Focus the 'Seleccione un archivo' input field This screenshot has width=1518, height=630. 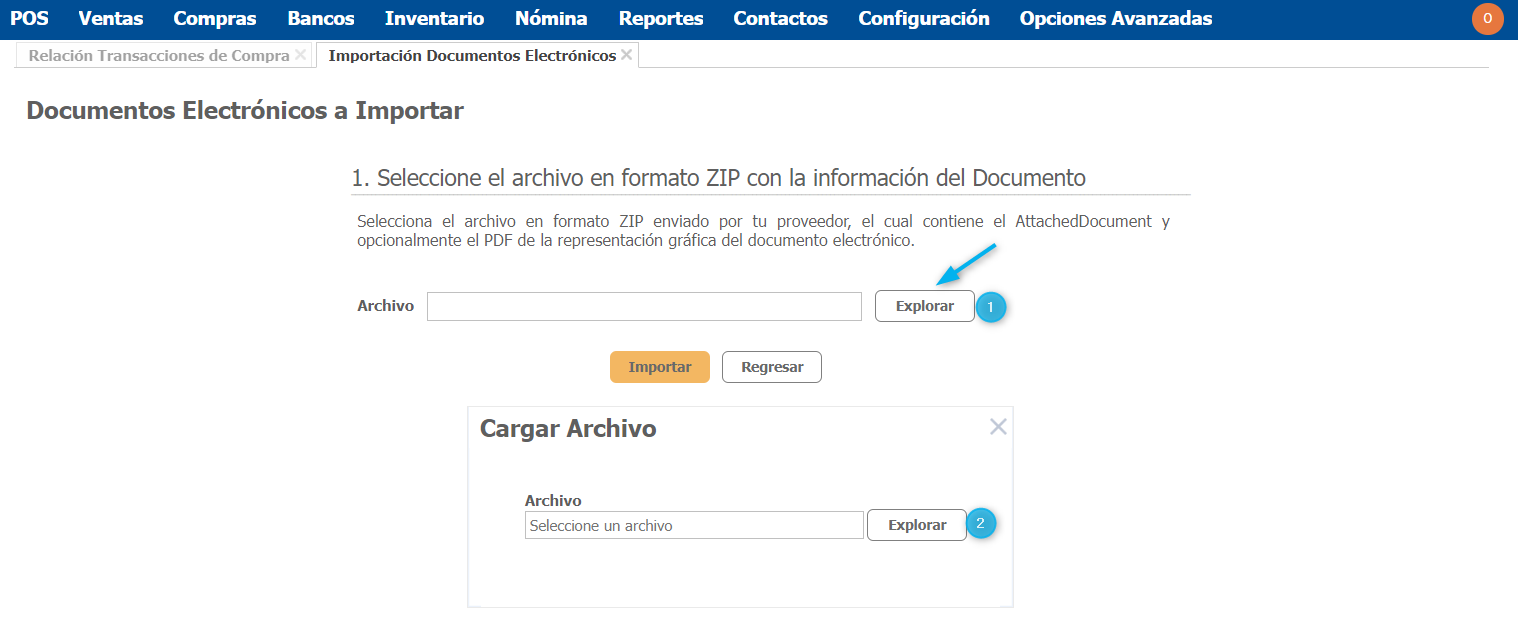(x=693, y=525)
